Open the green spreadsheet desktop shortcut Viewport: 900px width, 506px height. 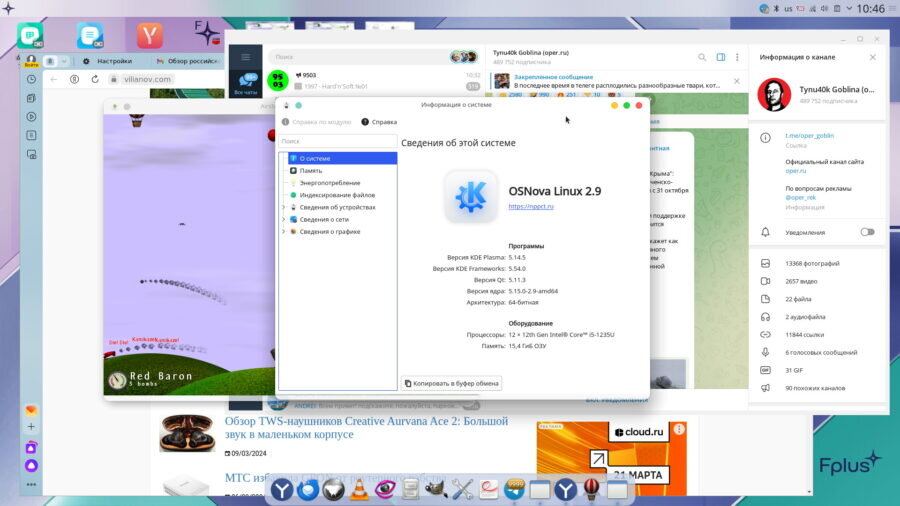[x=30, y=35]
